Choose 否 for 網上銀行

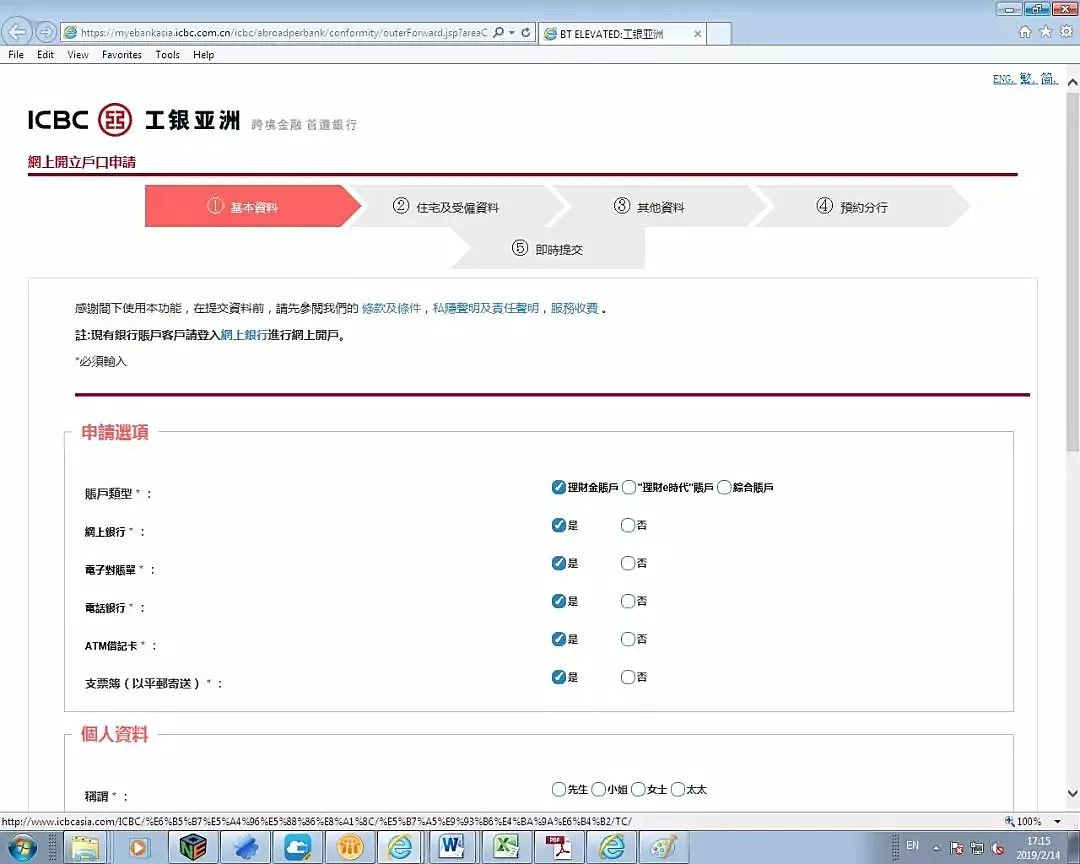click(x=629, y=525)
